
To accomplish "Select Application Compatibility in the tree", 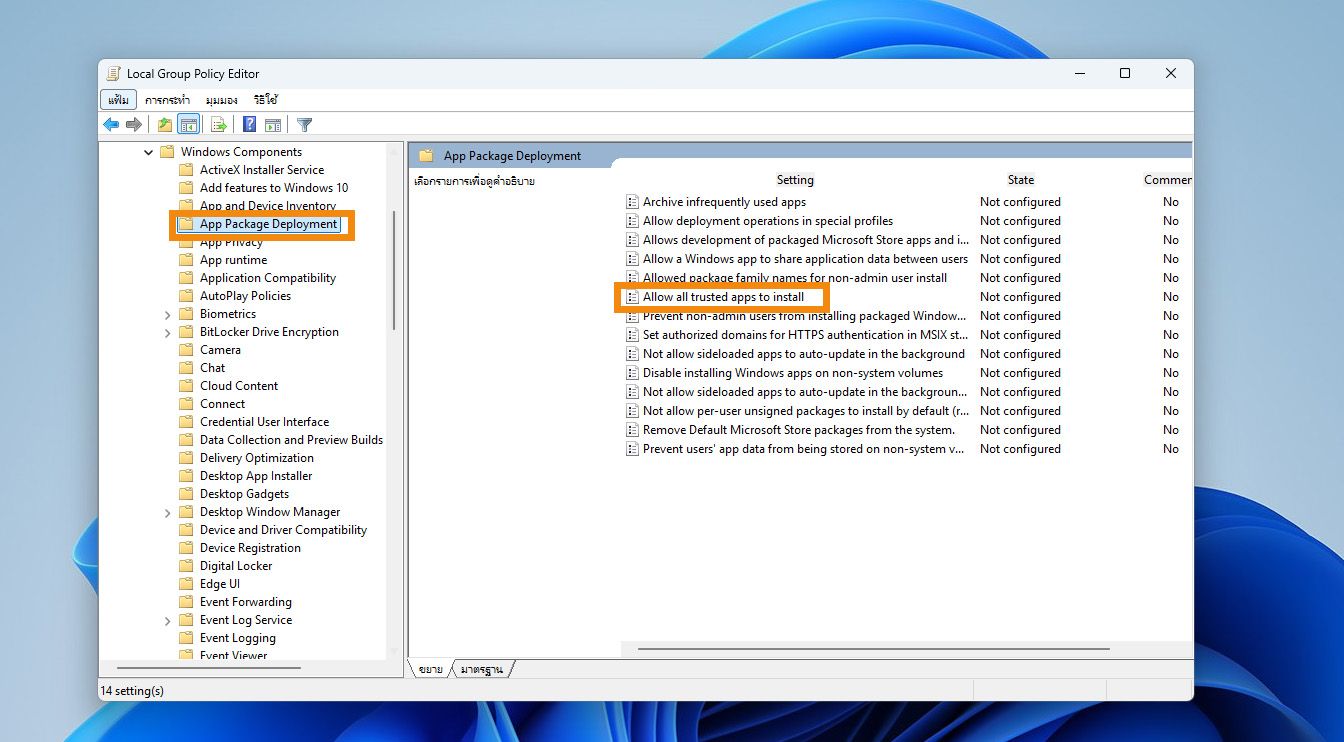I will click(267, 278).
